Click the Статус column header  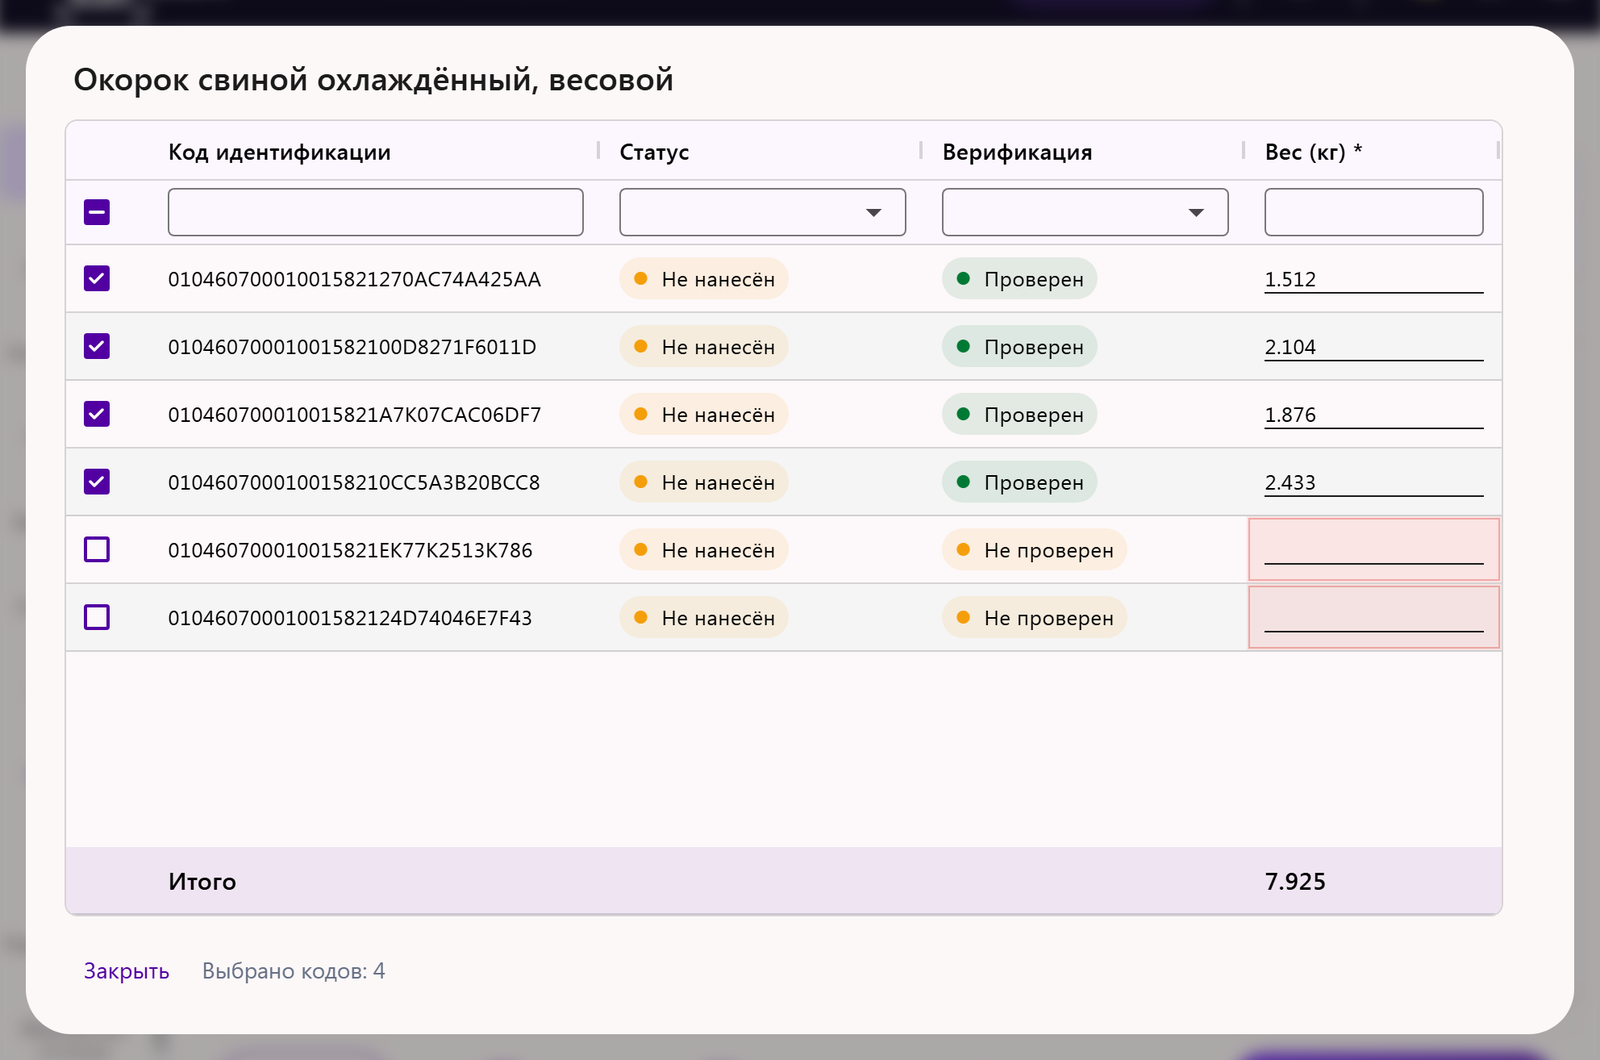click(655, 152)
